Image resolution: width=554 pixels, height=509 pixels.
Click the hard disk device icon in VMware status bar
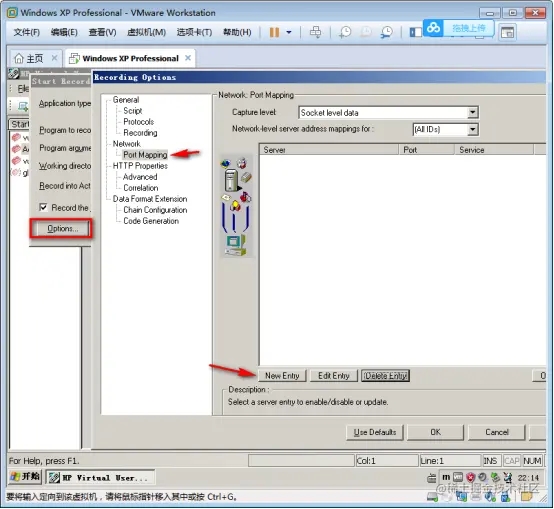433,497
